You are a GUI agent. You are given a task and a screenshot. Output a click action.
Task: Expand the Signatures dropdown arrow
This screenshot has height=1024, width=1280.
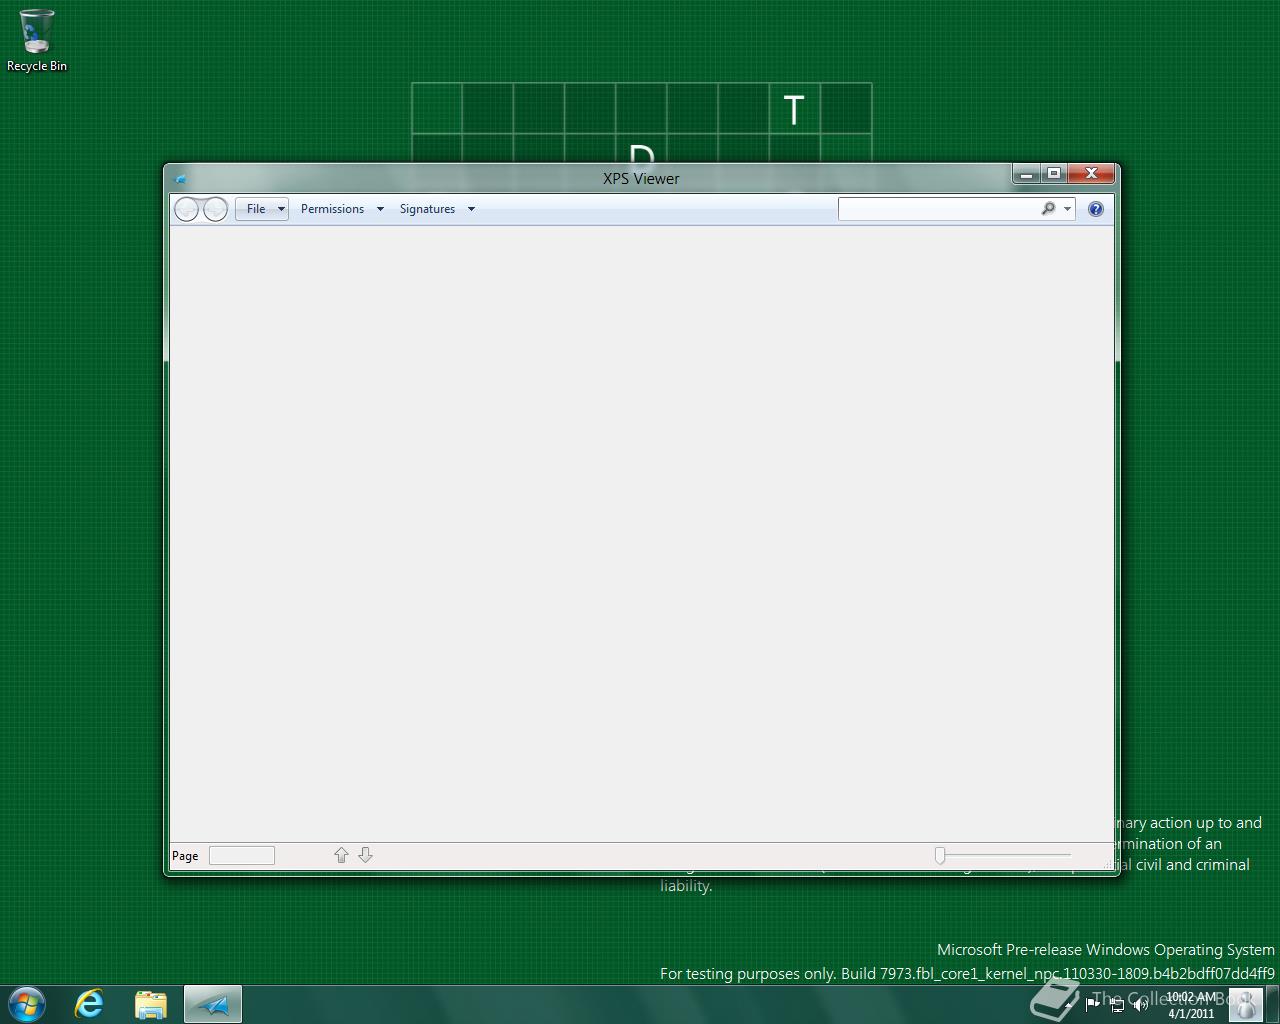pyautogui.click(x=471, y=209)
